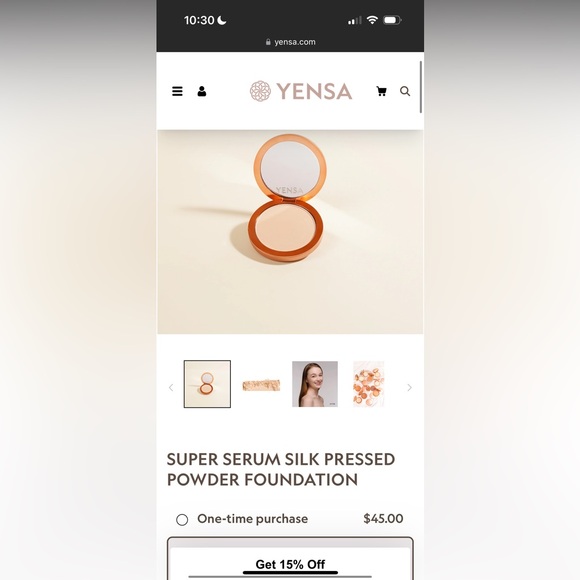Open the hamburger menu icon
Viewport: 580px width, 580px height.
(x=177, y=91)
